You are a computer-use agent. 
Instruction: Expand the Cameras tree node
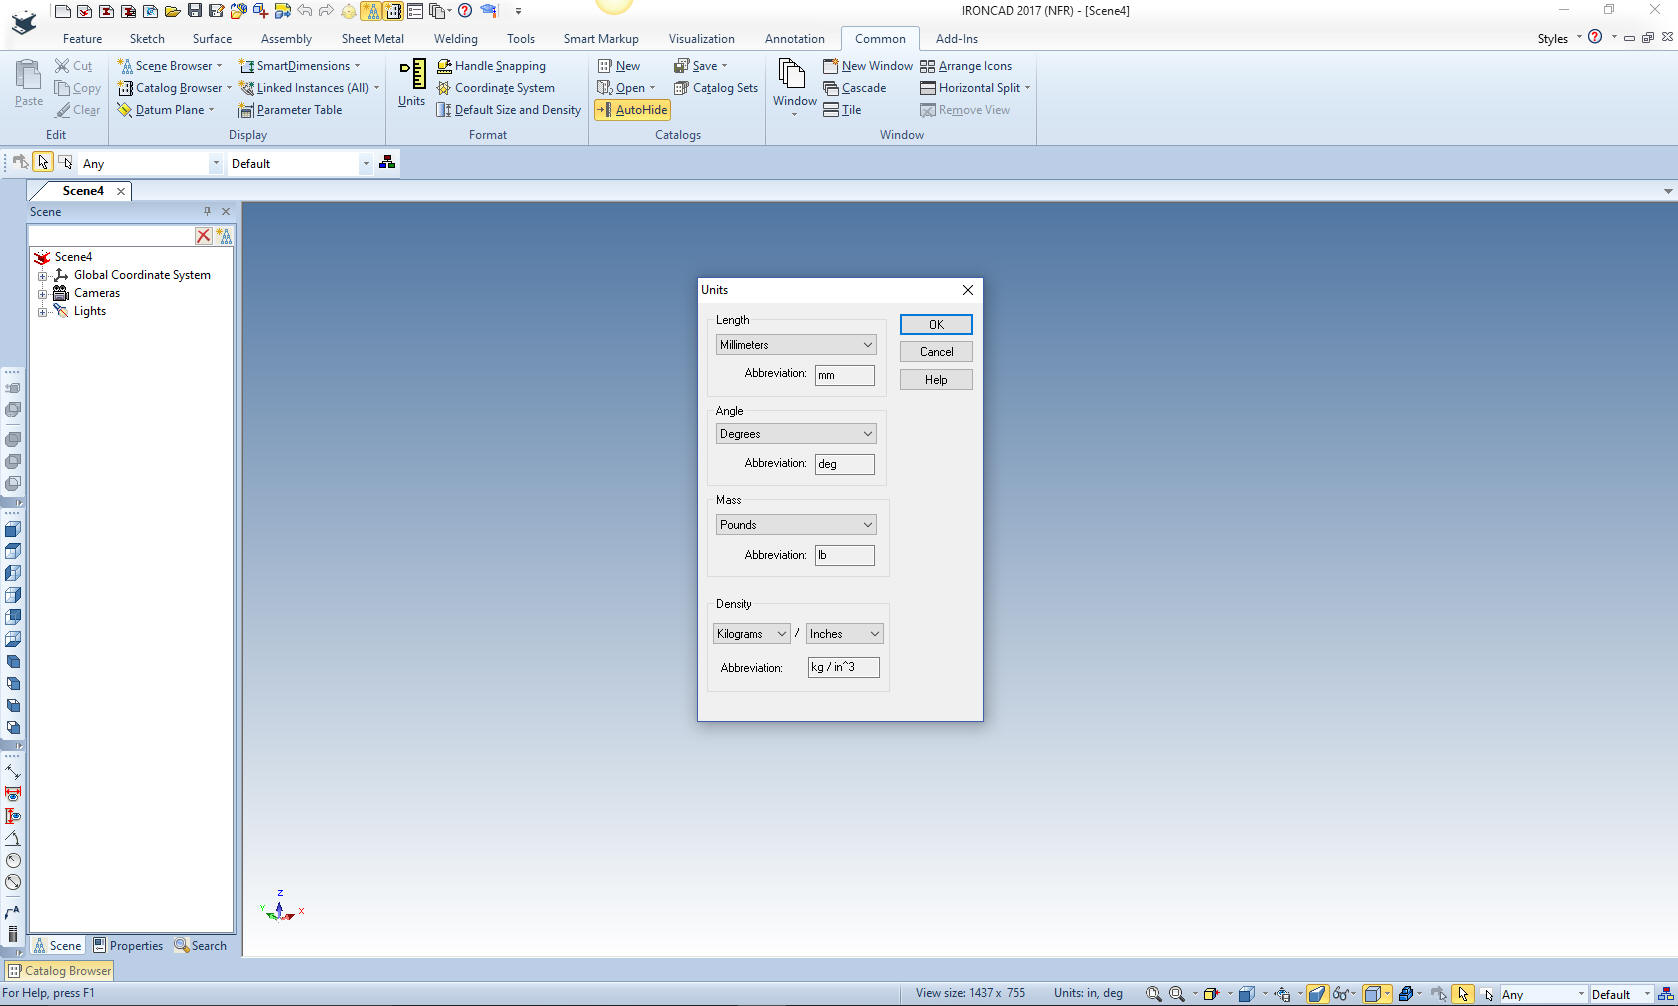43,294
